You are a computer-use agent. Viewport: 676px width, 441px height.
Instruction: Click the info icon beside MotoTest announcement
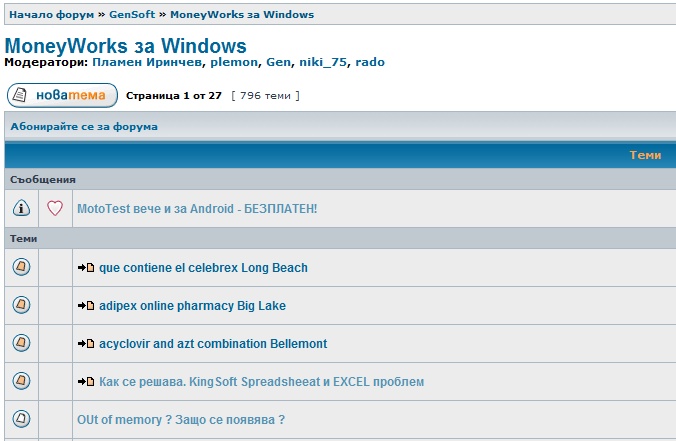[21, 208]
